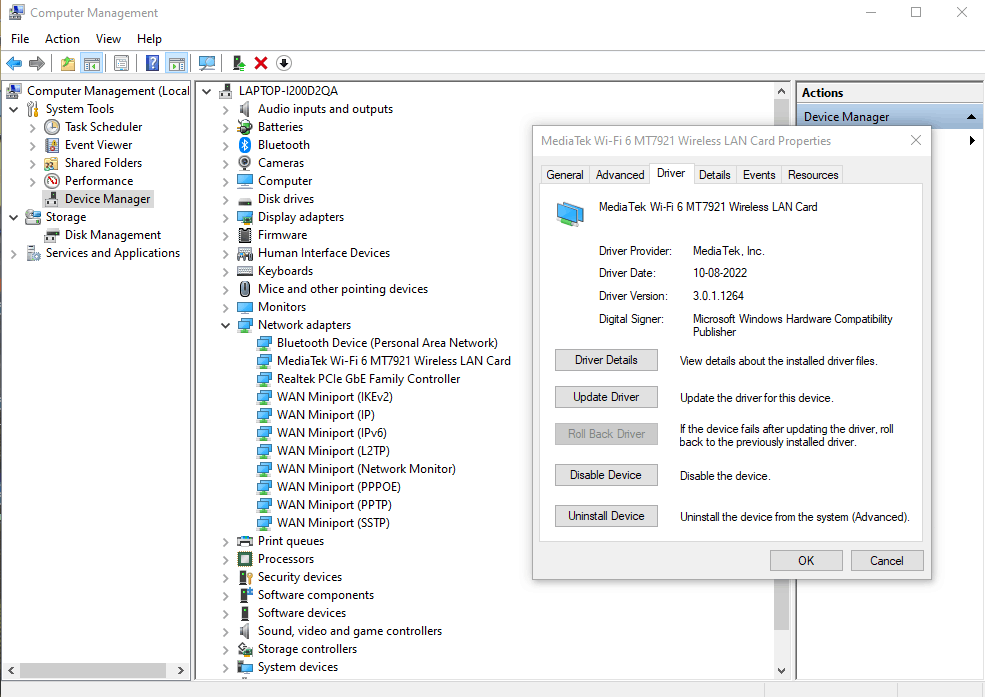Click the Back arrow in the toolbar
The height and width of the screenshot is (697, 985).
(14, 63)
